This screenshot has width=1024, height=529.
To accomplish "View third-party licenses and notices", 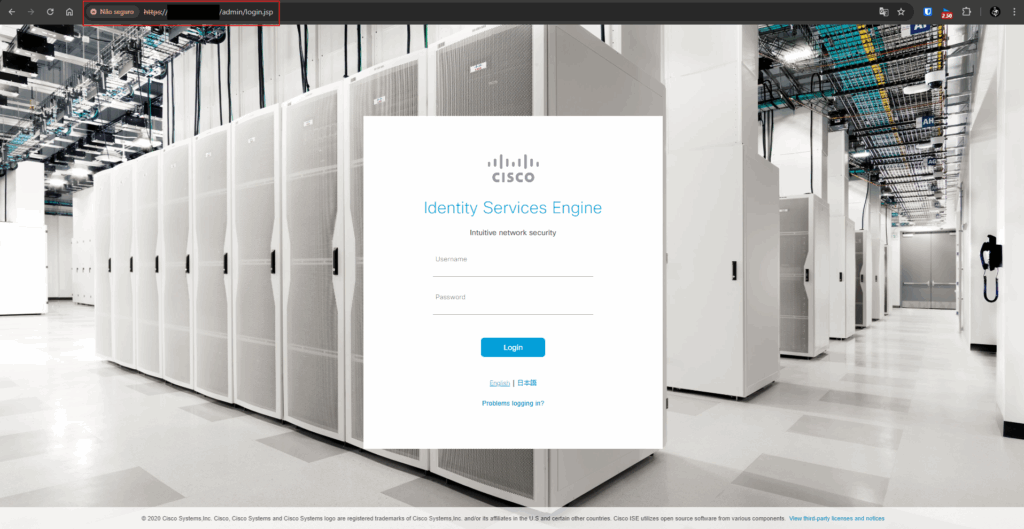I will point(836,518).
